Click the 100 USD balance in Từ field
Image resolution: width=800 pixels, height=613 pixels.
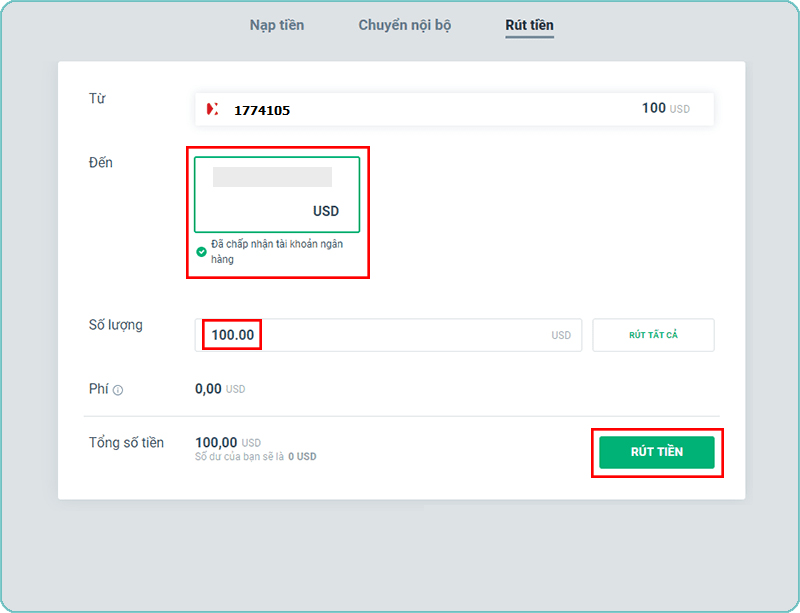click(665, 108)
